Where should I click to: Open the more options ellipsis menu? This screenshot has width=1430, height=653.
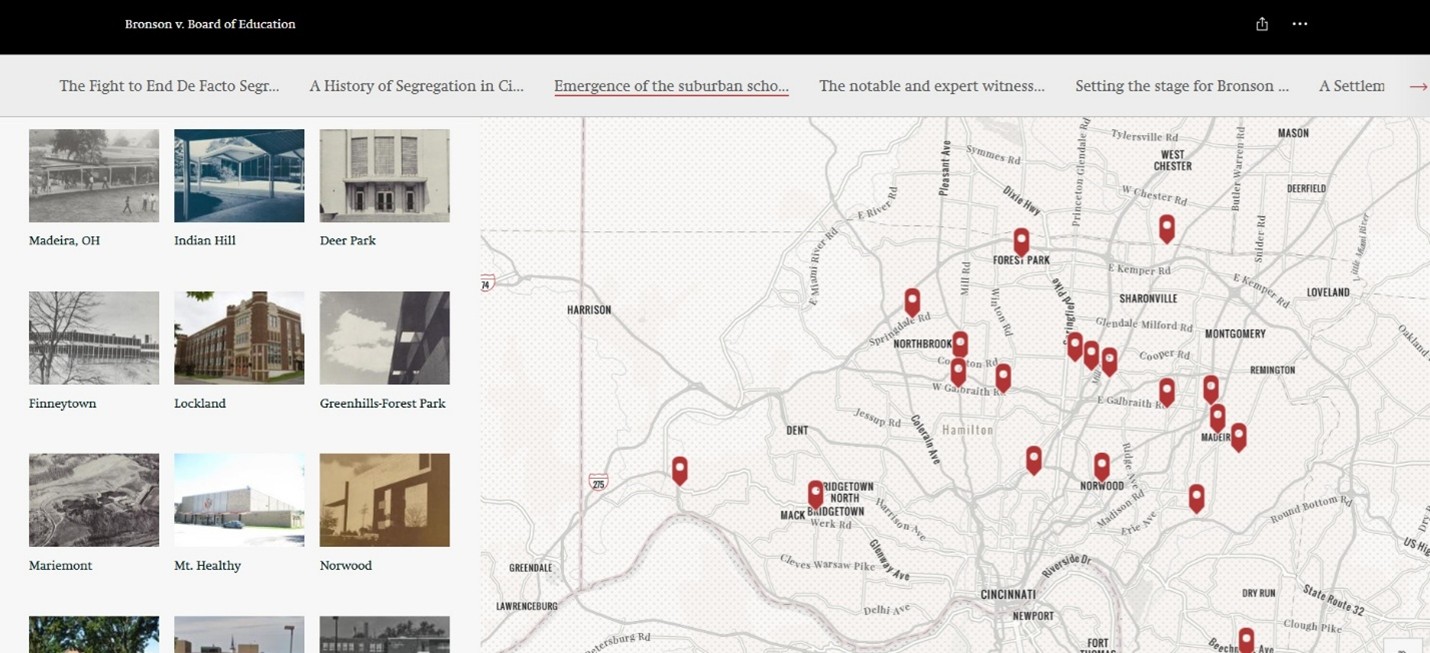pos(1300,23)
